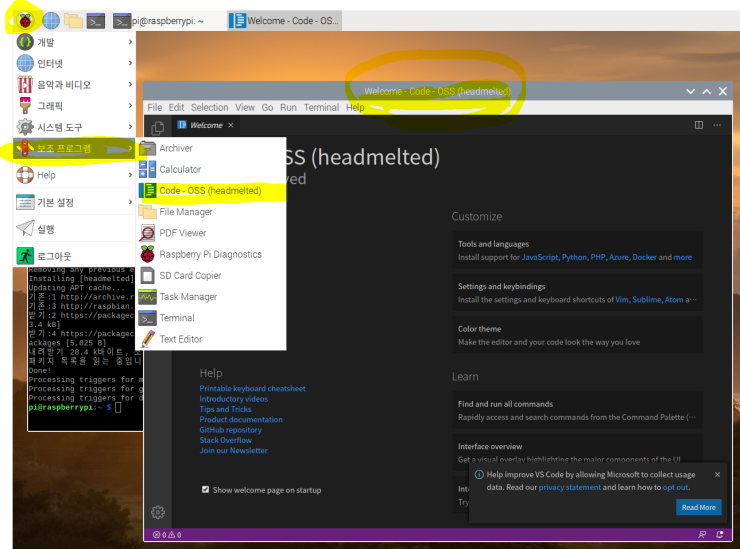
Task: Open the file manager folders icon in taskbar
Action: pyautogui.click(x=74, y=21)
